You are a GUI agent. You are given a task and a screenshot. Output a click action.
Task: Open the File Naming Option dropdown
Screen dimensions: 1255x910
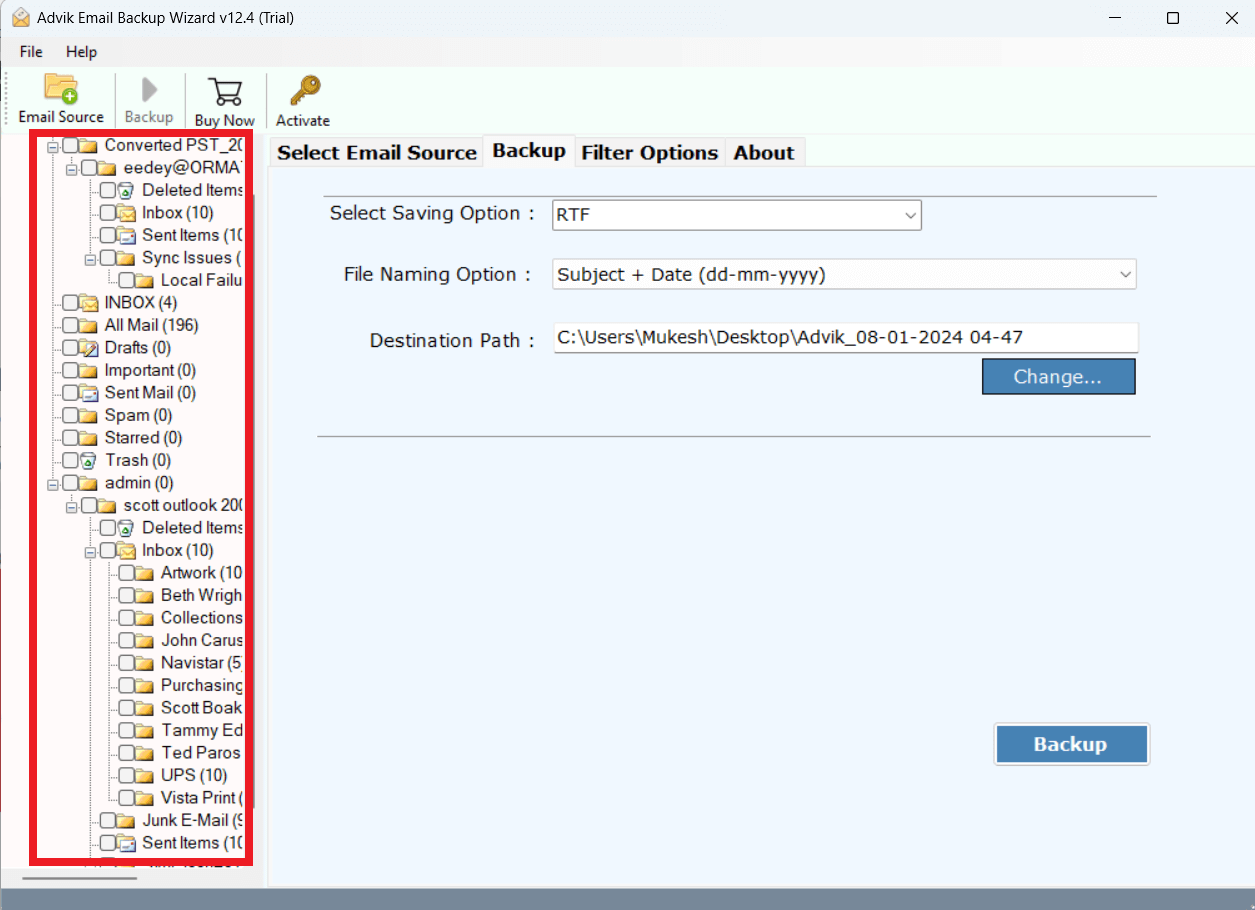[844, 274]
